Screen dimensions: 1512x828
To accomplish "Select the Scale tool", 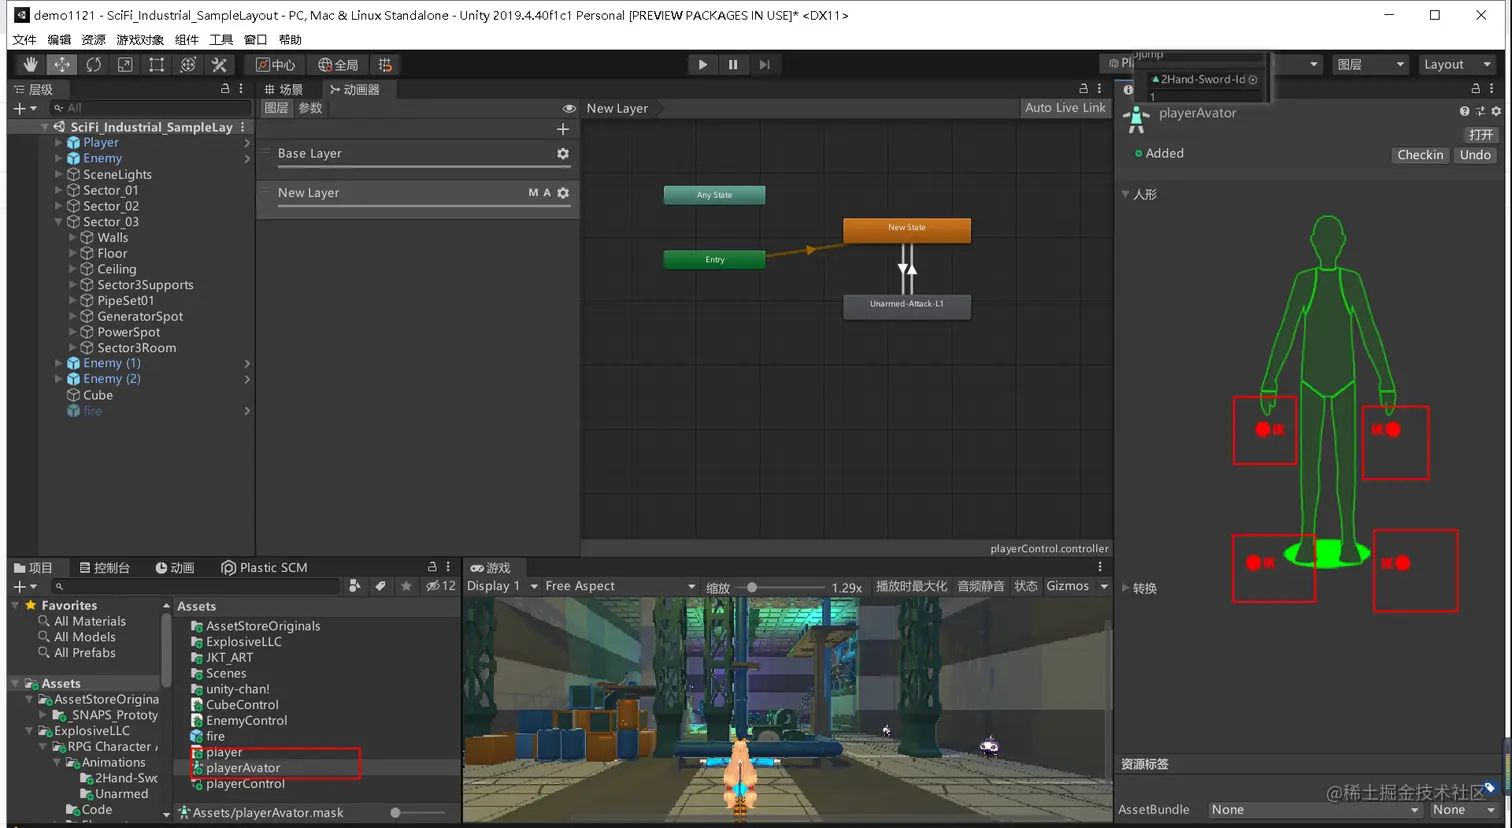I will [x=125, y=65].
